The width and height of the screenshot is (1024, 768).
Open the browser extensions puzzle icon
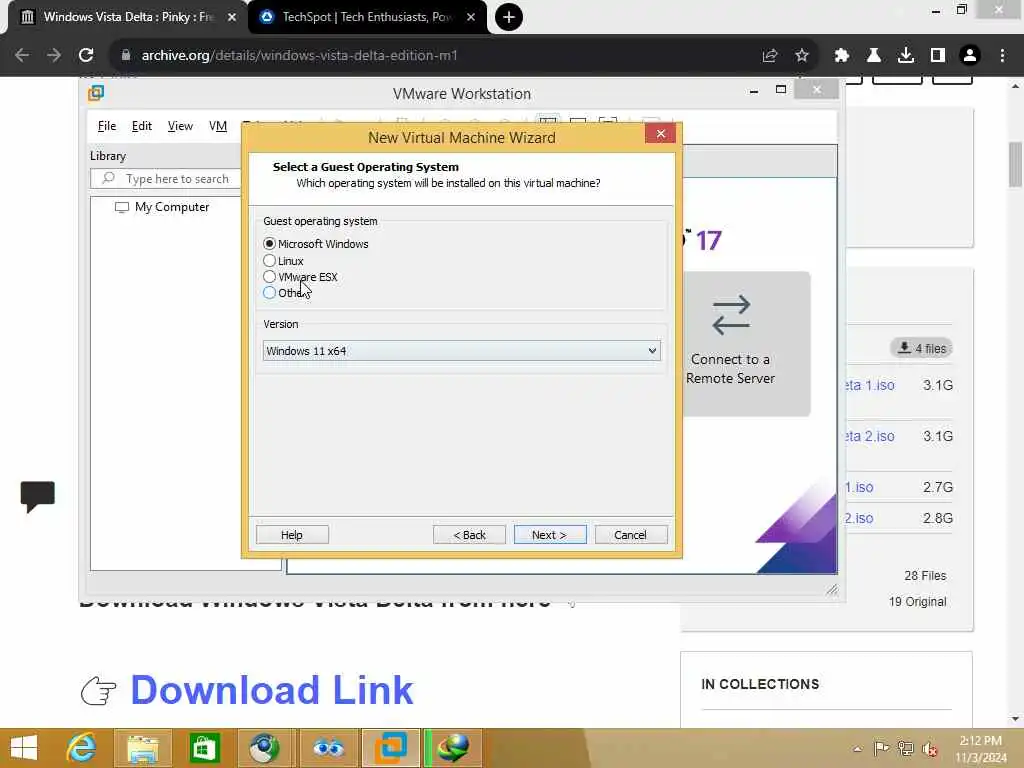click(x=842, y=56)
